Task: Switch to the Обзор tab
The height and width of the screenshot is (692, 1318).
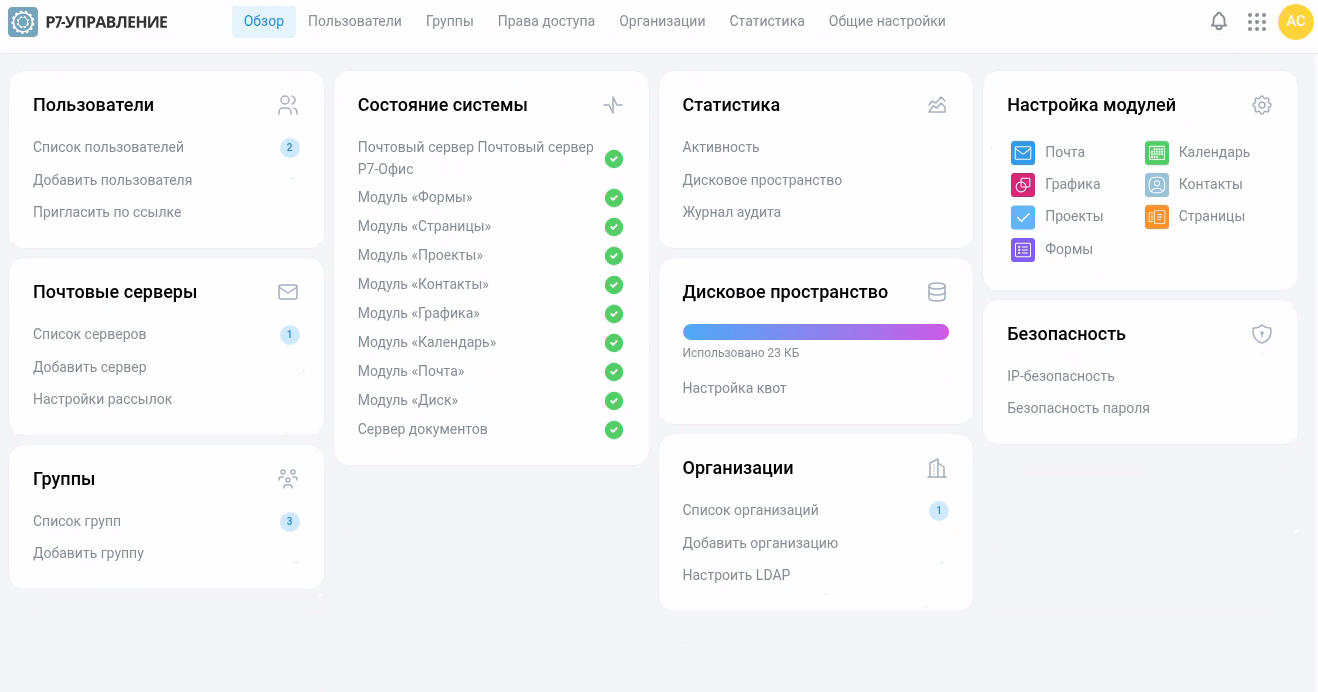Action: (x=264, y=21)
